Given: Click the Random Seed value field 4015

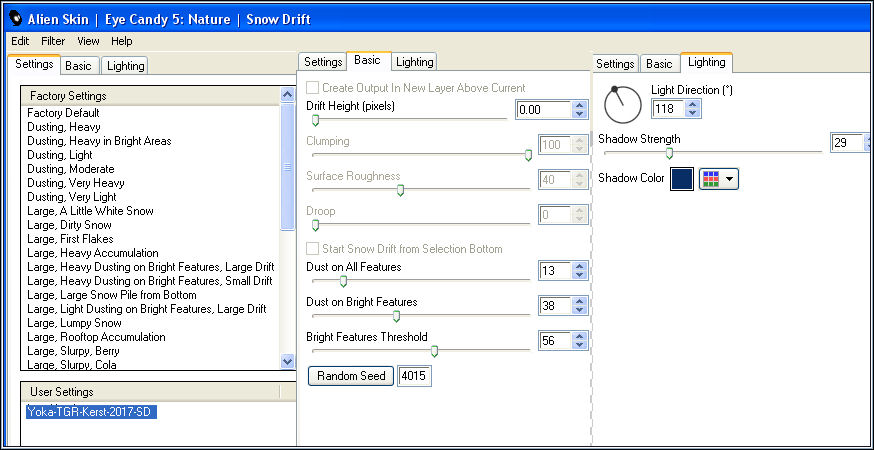Looking at the screenshot, I should click(x=414, y=376).
